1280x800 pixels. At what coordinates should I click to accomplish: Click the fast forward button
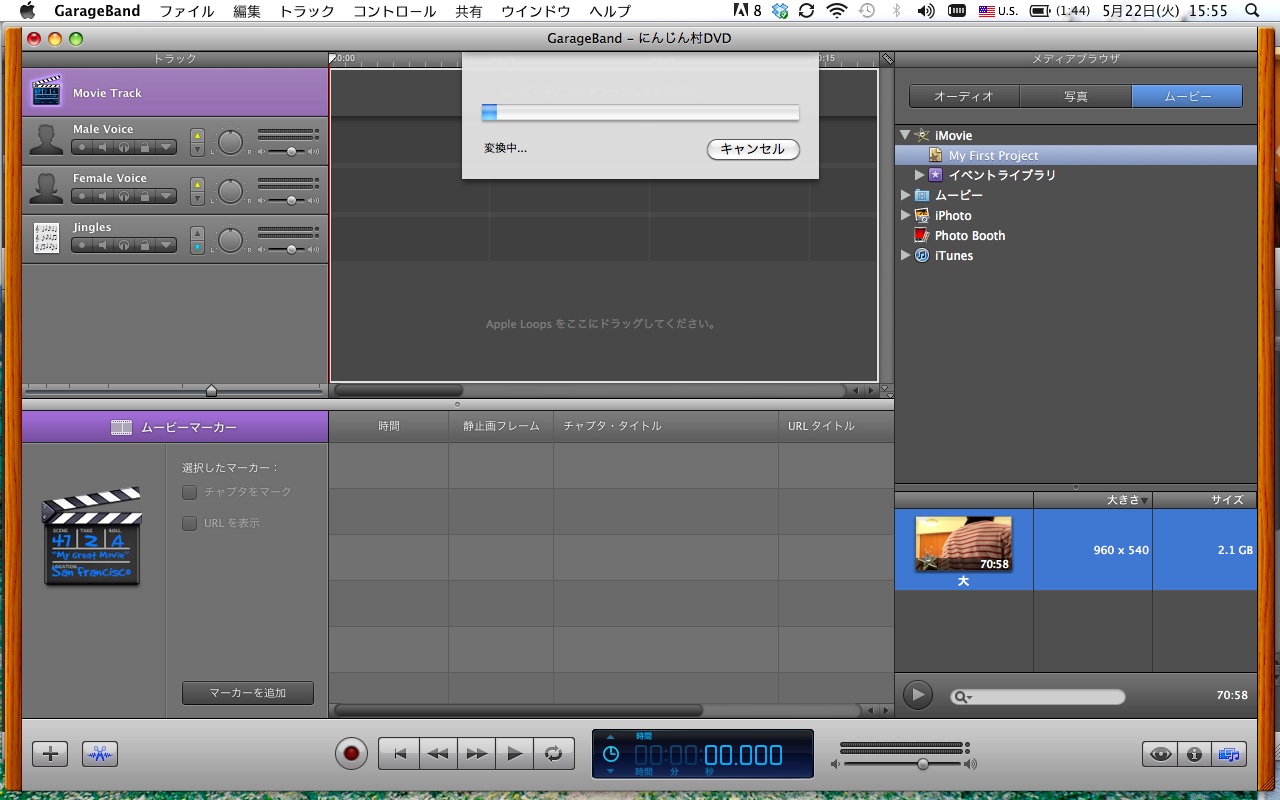tap(476, 754)
